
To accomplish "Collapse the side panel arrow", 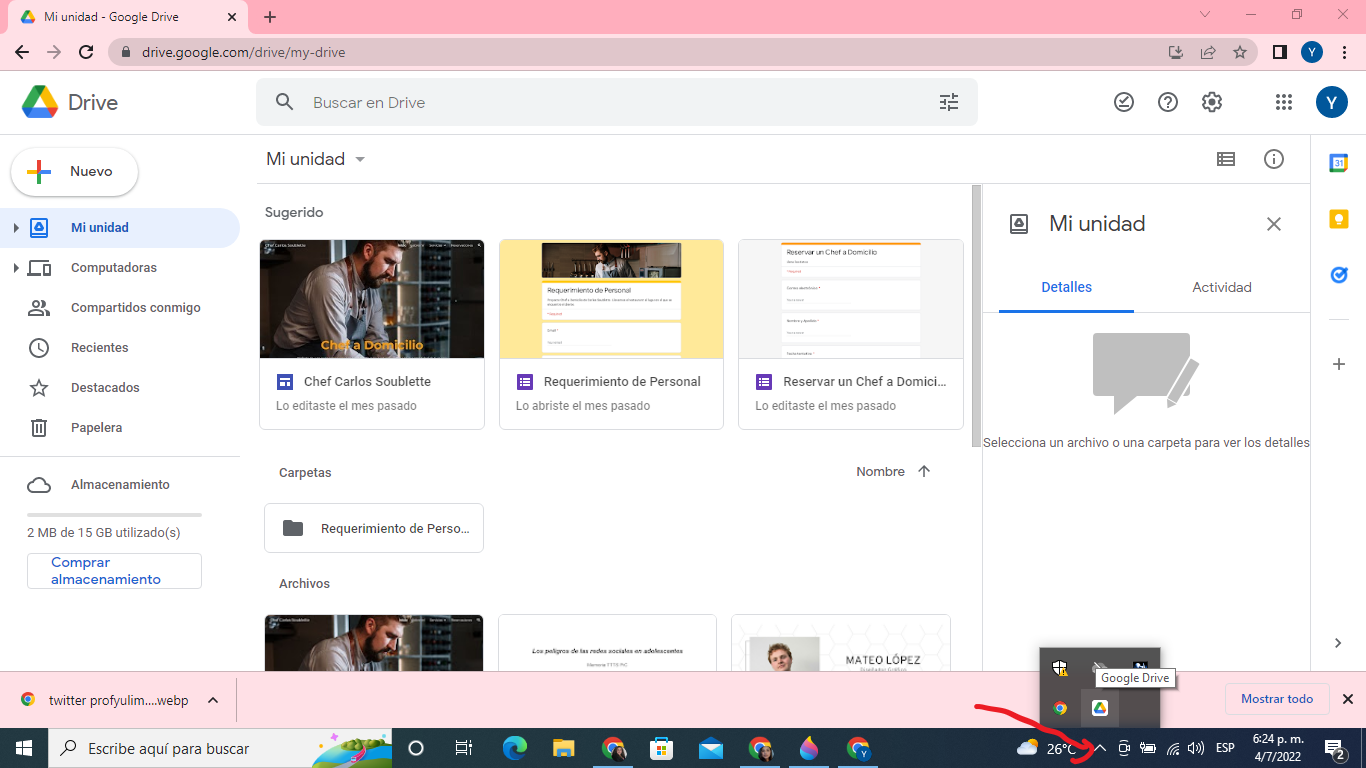I will 1338,643.
